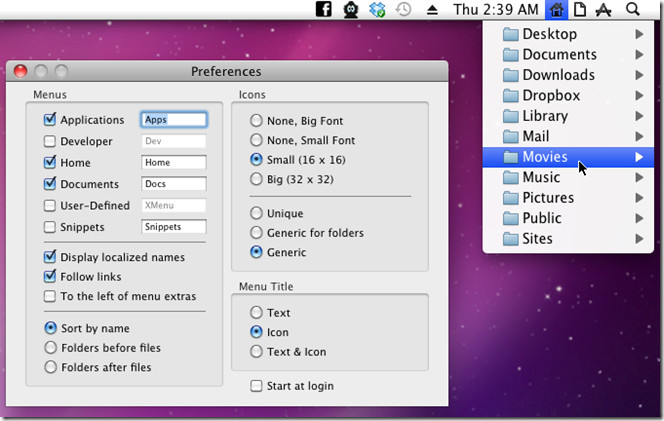Select Generic for folders
This screenshot has height=421, width=664.
pos(256,232)
